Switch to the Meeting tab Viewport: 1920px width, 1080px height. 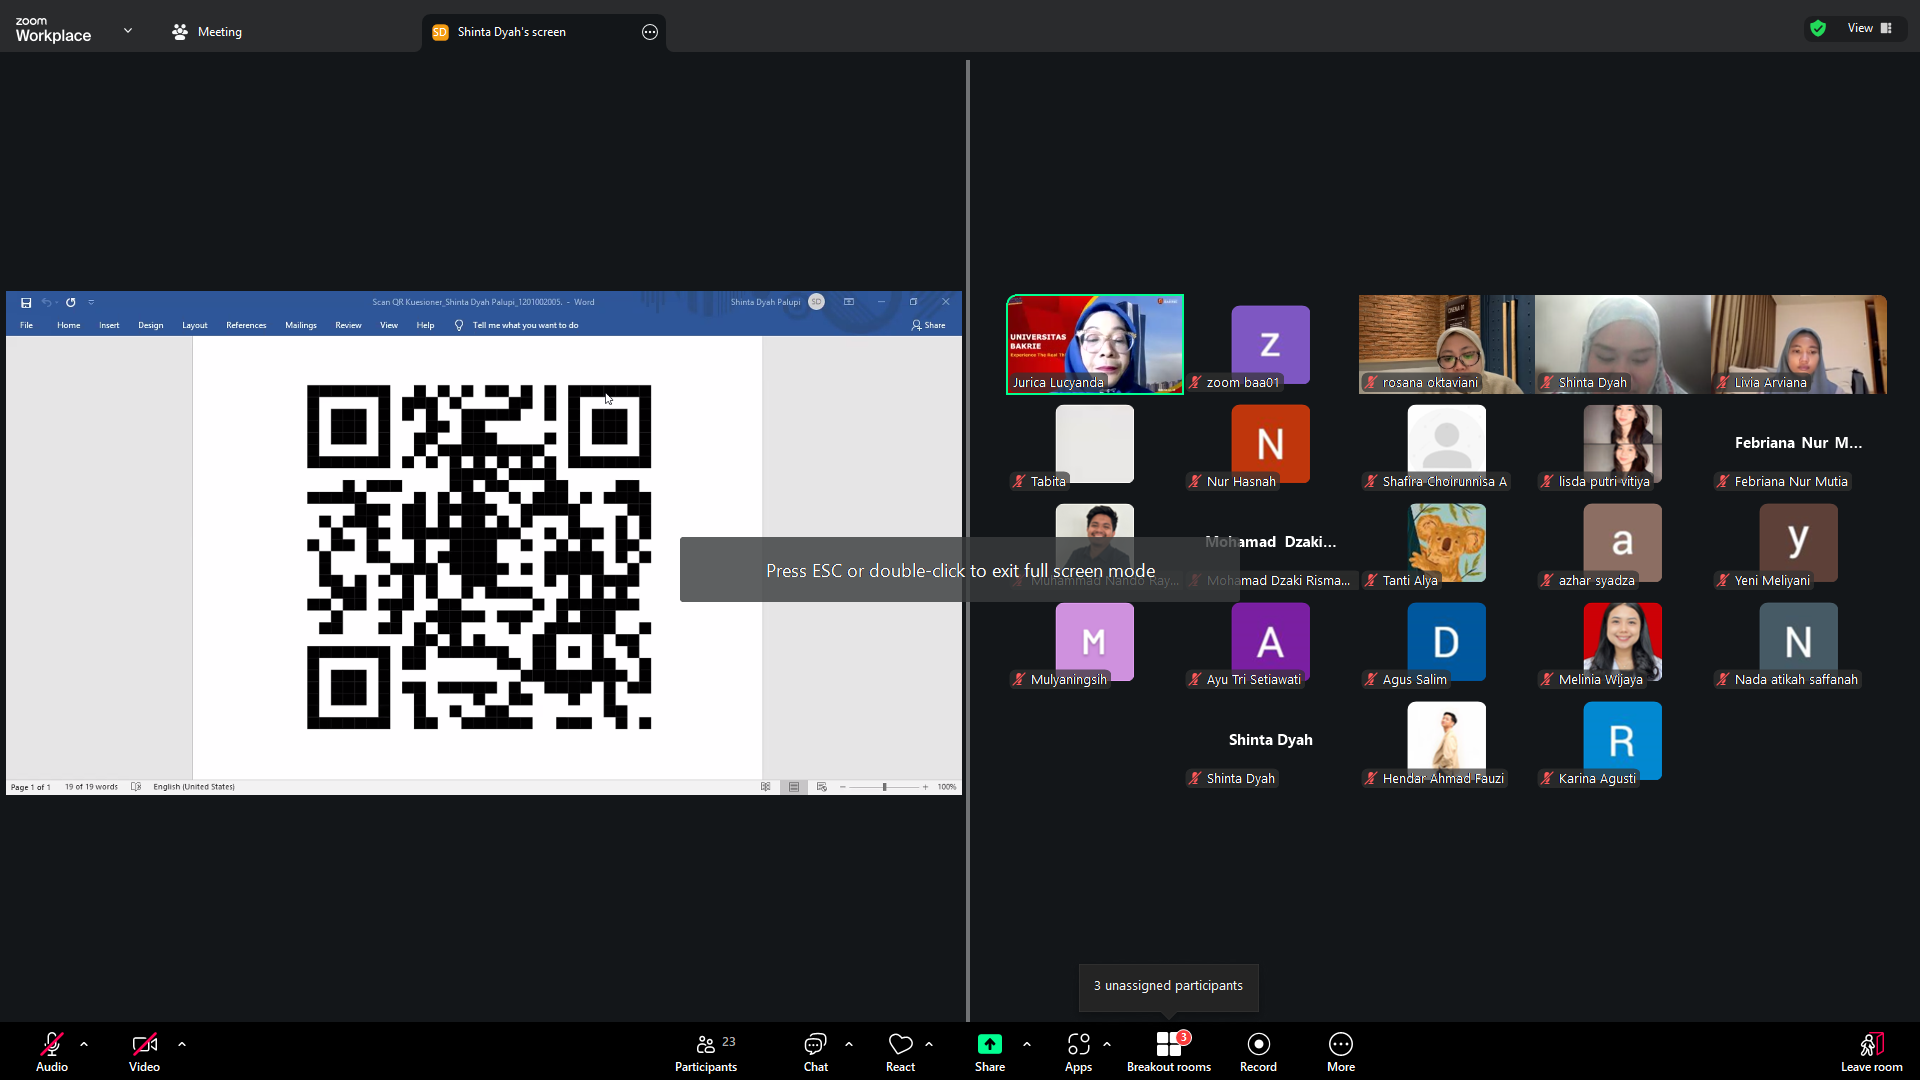pos(207,32)
